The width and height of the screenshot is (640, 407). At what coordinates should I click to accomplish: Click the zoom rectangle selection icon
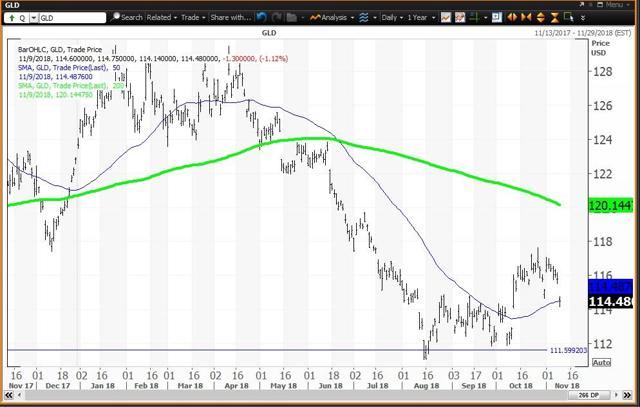[x=568, y=18]
